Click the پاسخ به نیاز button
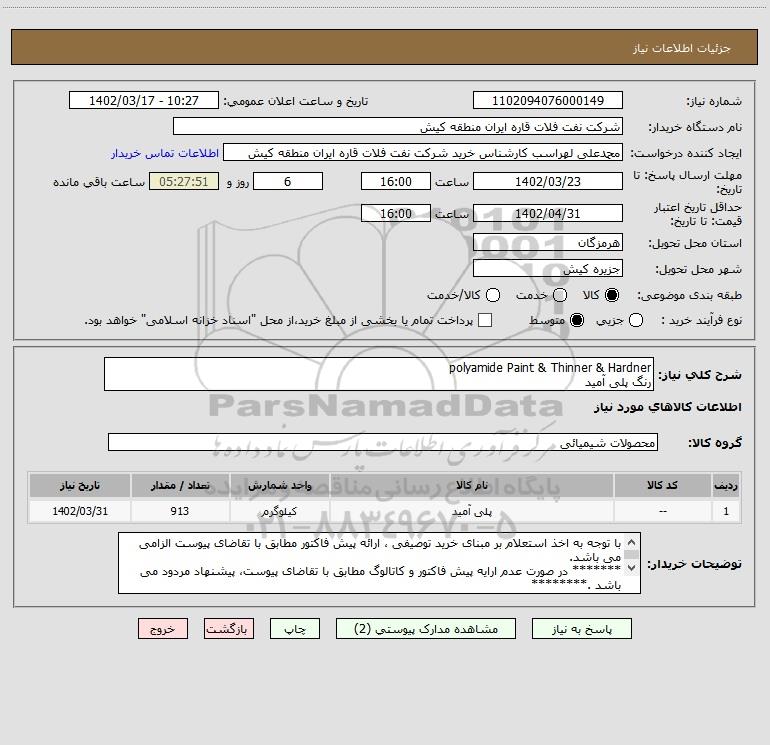 coord(581,629)
